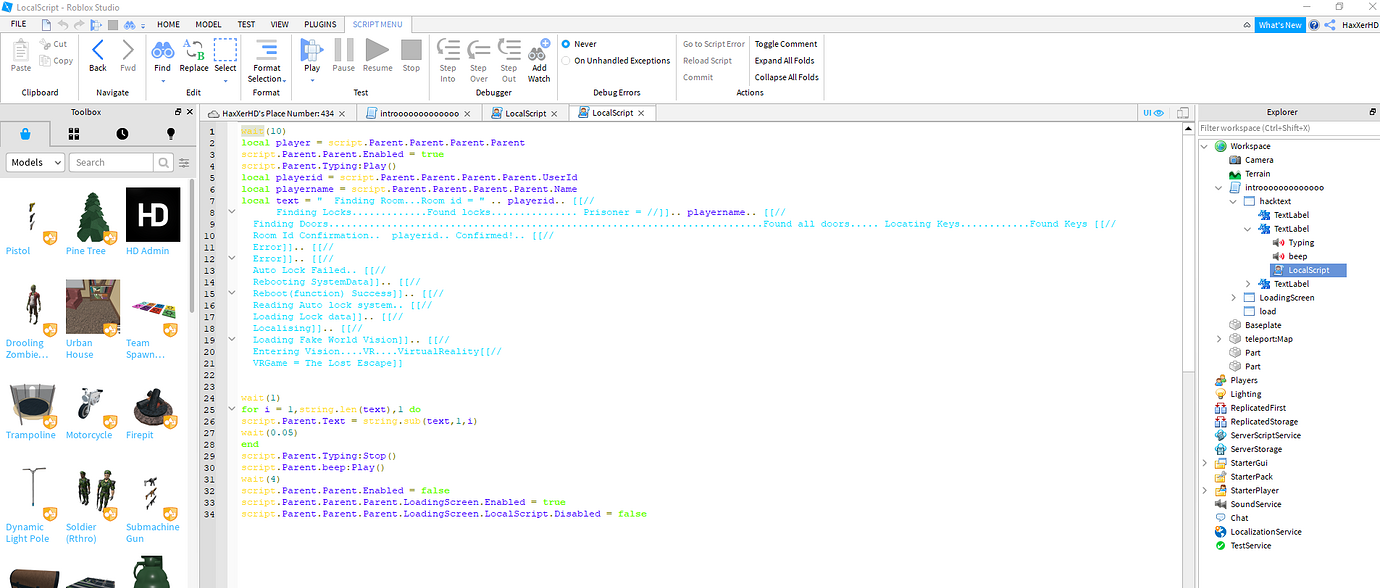The image size is (1380, 588).
Task: Select the Never radio button under Debug Errors
Action: click(x=567, y=44)
